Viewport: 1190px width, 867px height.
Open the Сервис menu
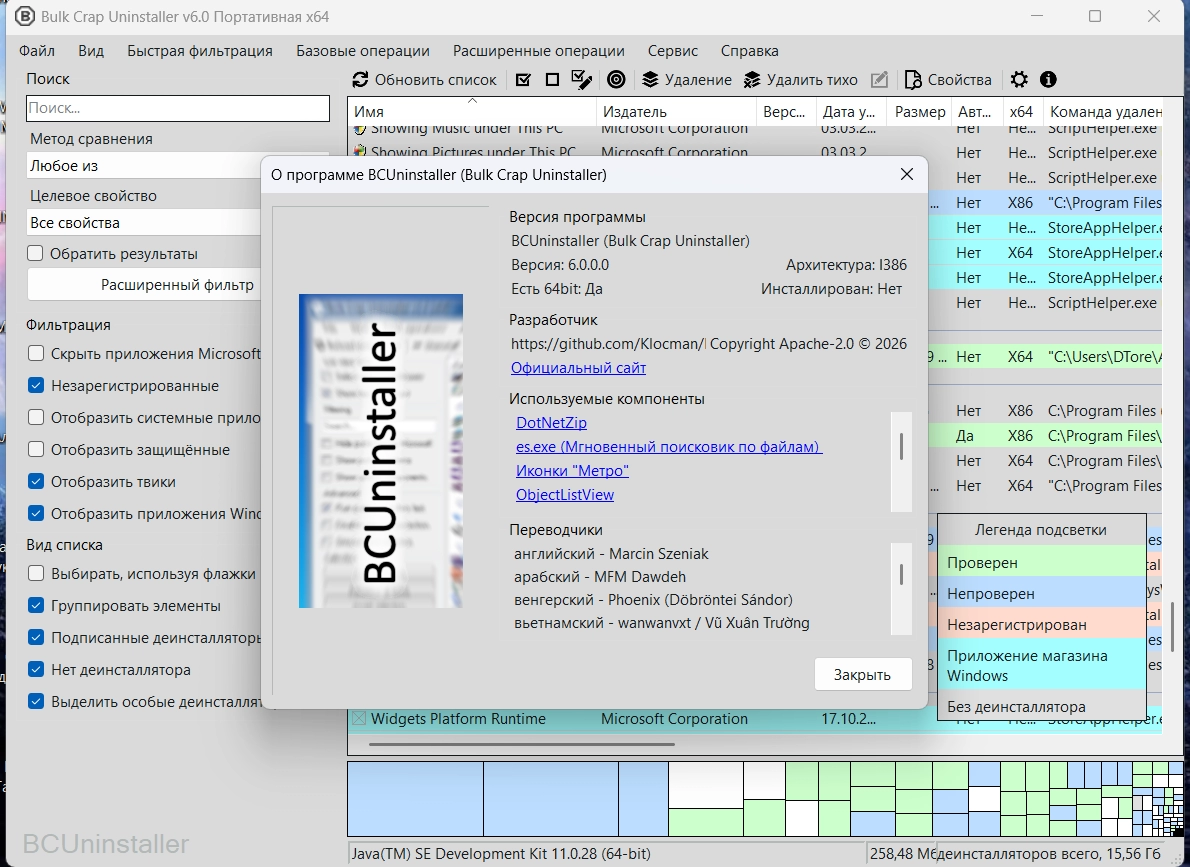[672, 51]
